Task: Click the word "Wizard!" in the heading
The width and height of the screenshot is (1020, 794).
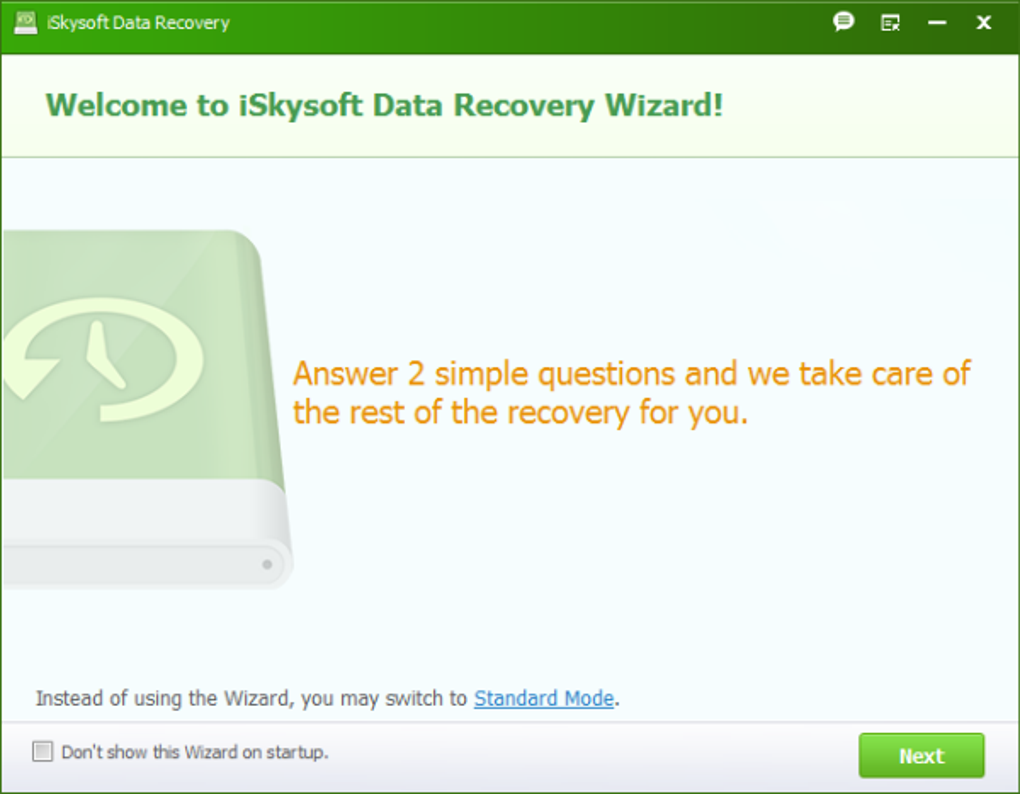Action: click(664, 105)
